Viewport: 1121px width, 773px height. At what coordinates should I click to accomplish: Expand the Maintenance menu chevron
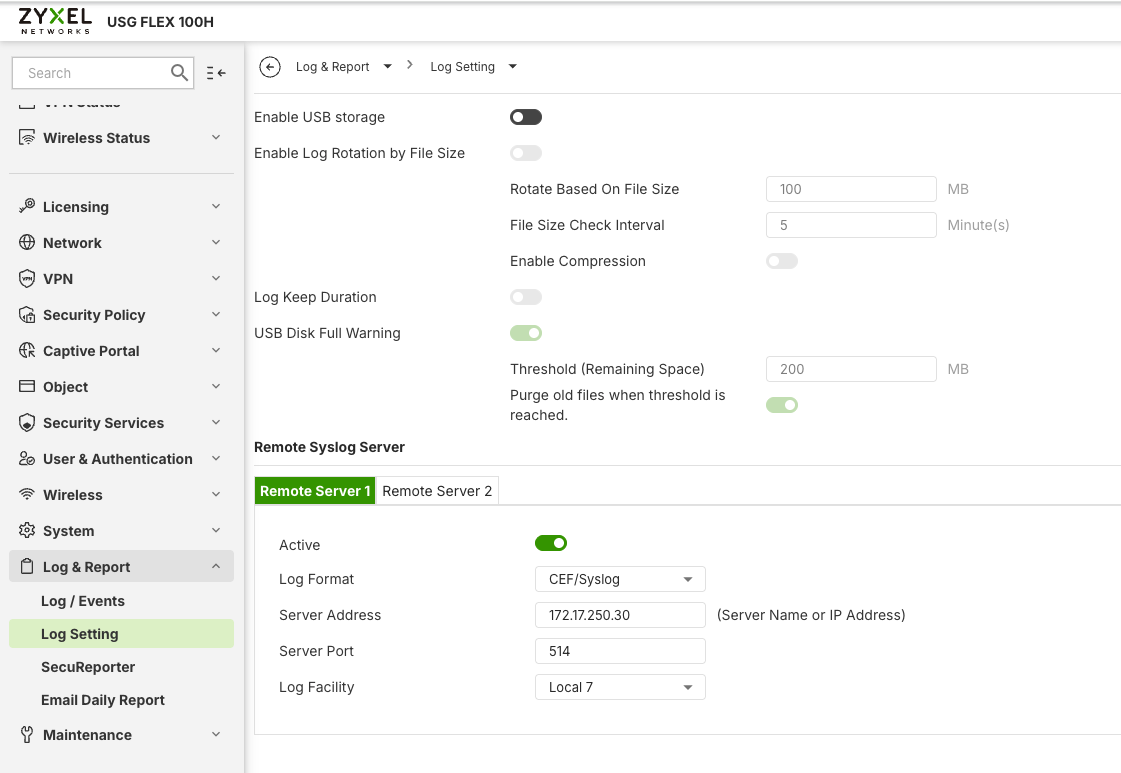click(x=216, y=734)
